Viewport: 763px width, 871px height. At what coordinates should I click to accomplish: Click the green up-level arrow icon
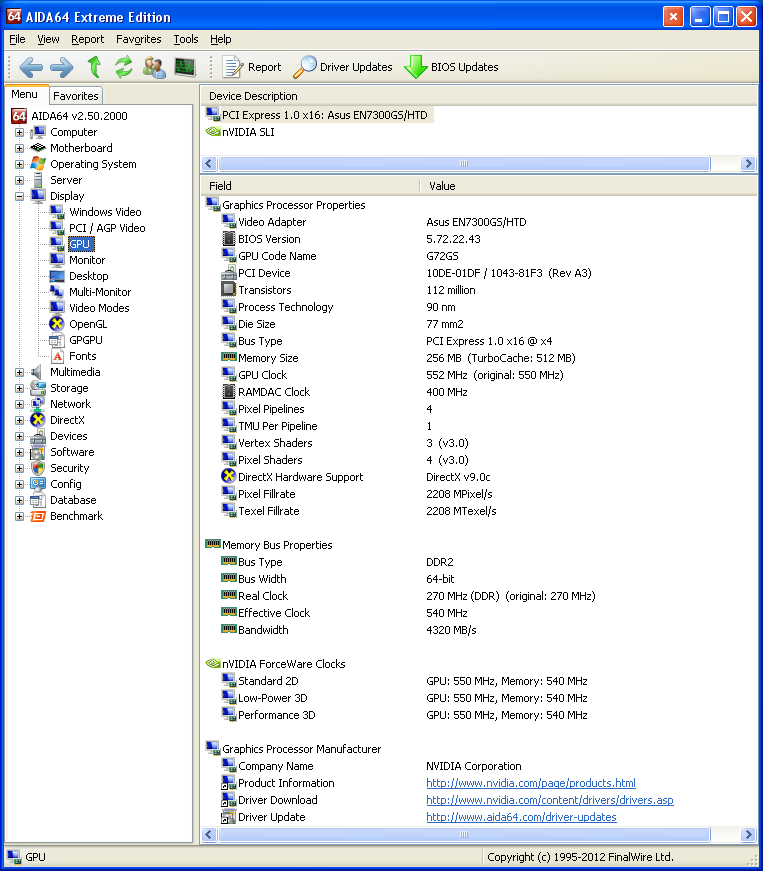coord(94,67)
